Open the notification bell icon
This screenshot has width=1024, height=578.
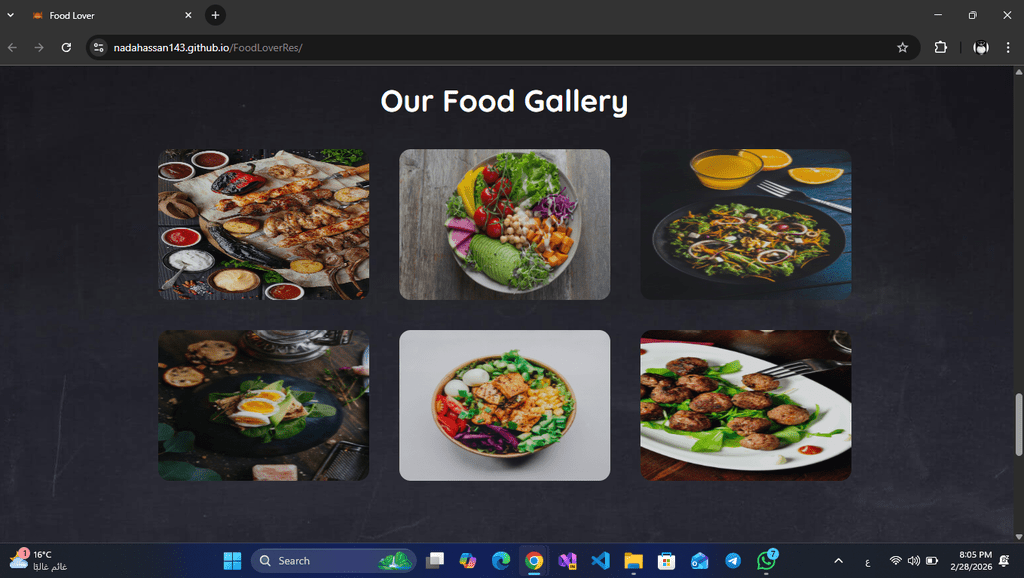1004,561
